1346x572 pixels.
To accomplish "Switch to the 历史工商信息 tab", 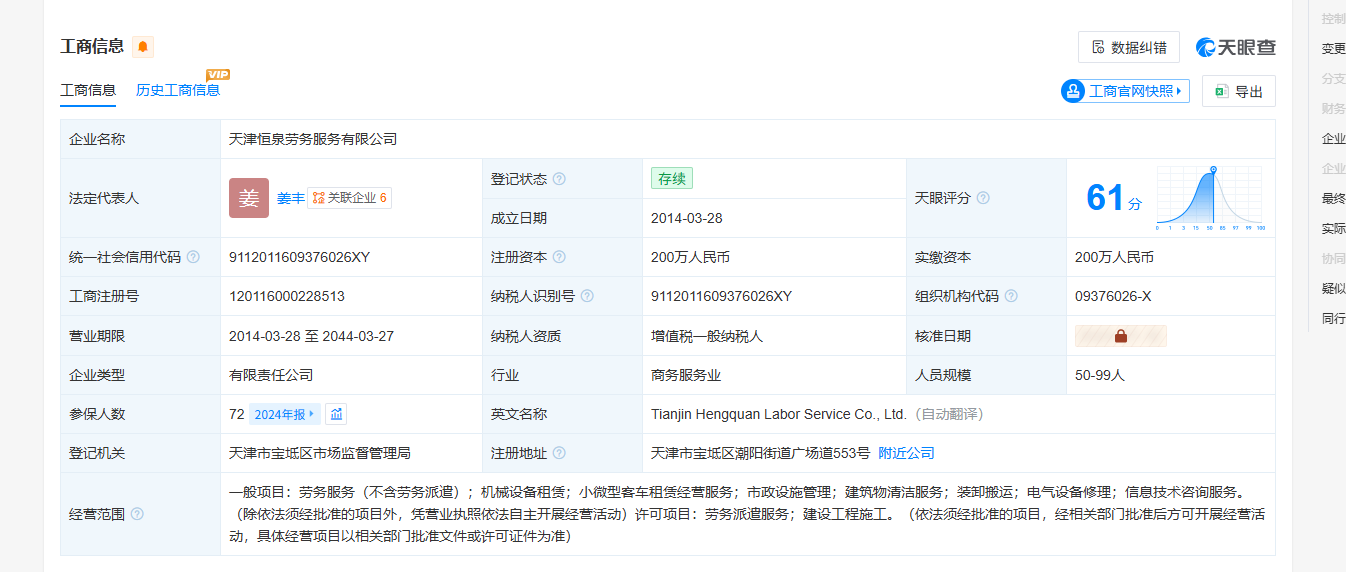I will pyautogui.click(x=178, y=90).
